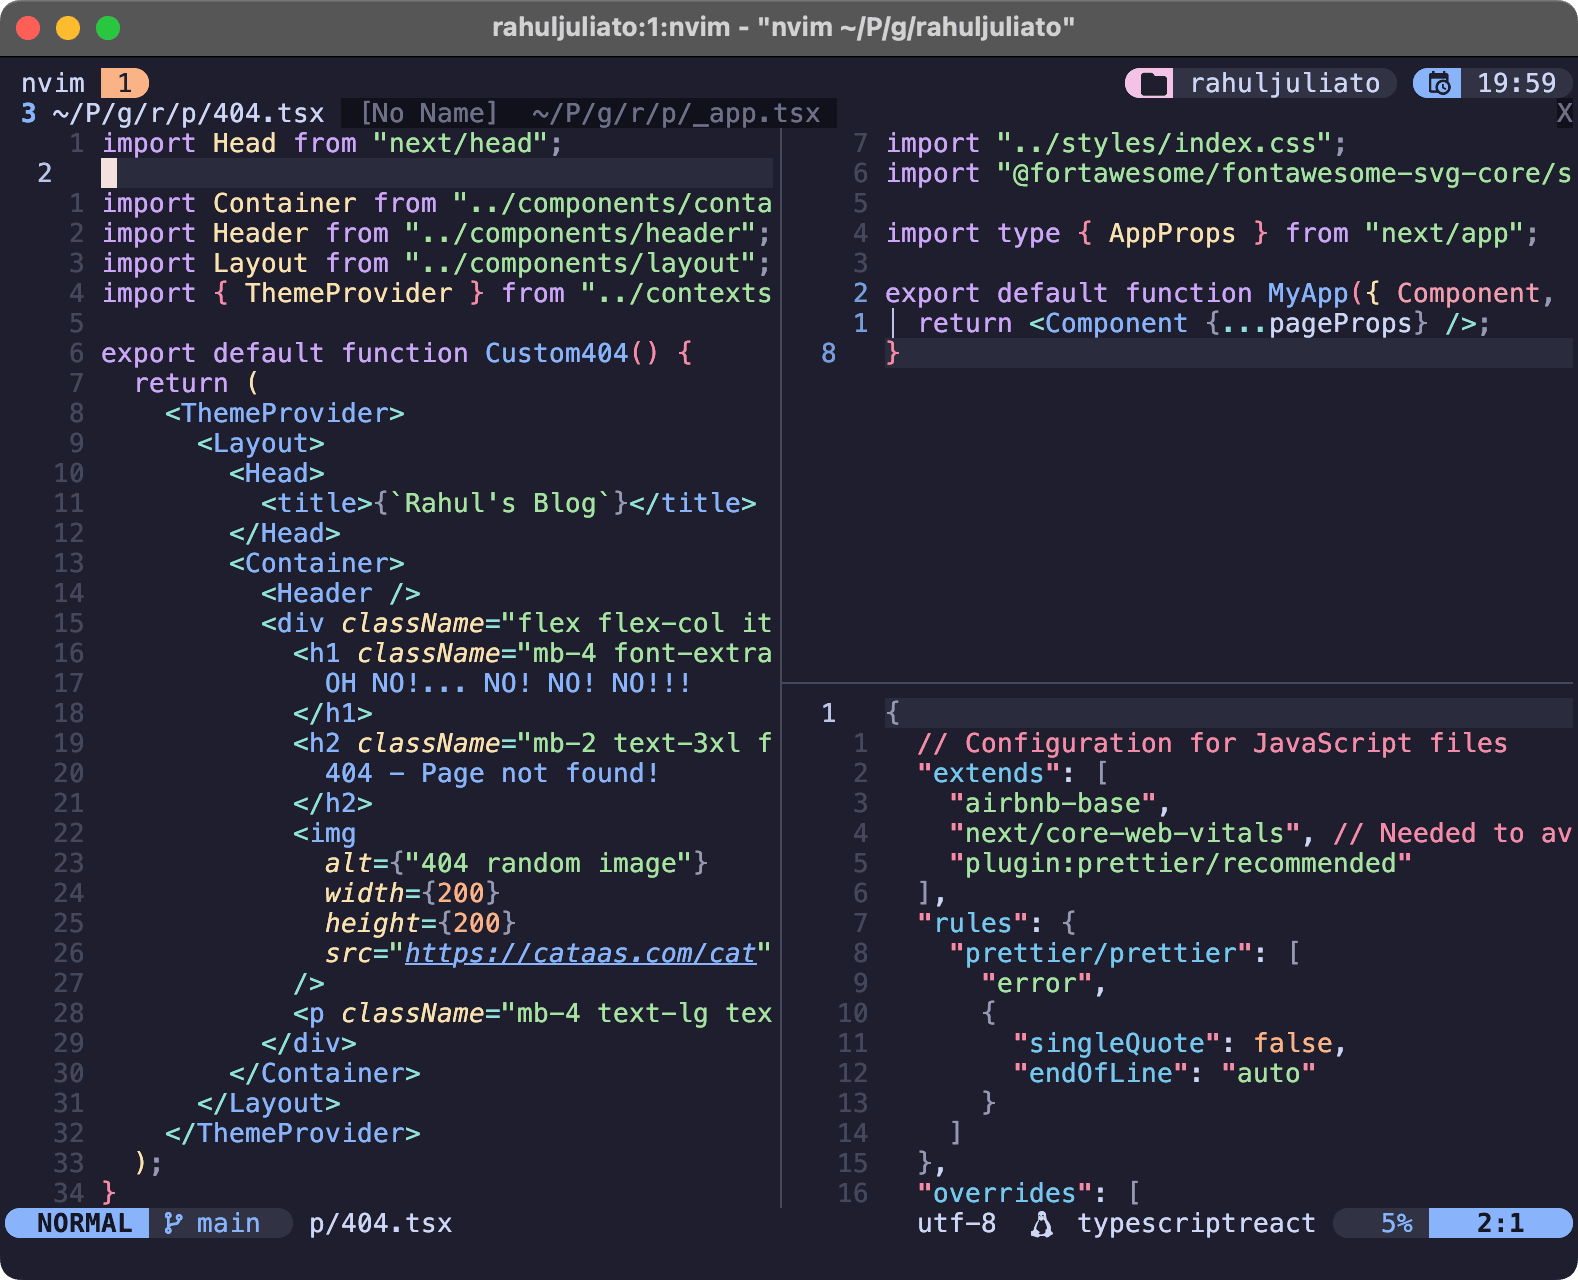
Task: Click the 2:1 cursor position indicator
Action: coord(1501,1223)
